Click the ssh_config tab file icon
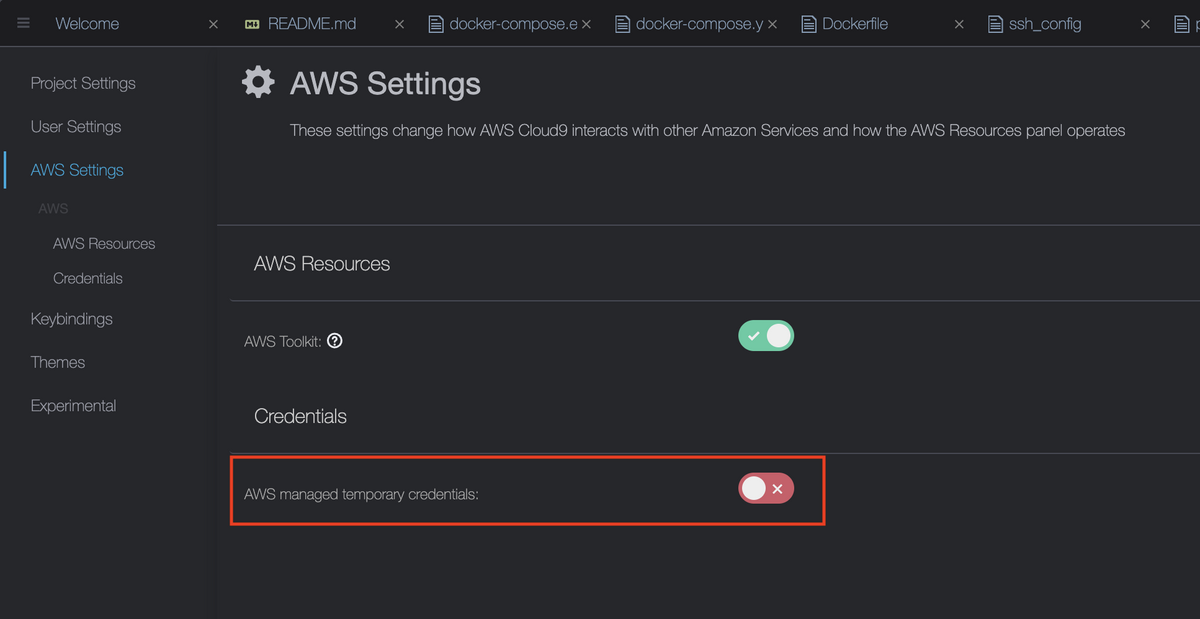Image resolution: width=1200 pixels, height=619 pixels. pyautogui.click(x=995, y=24)
